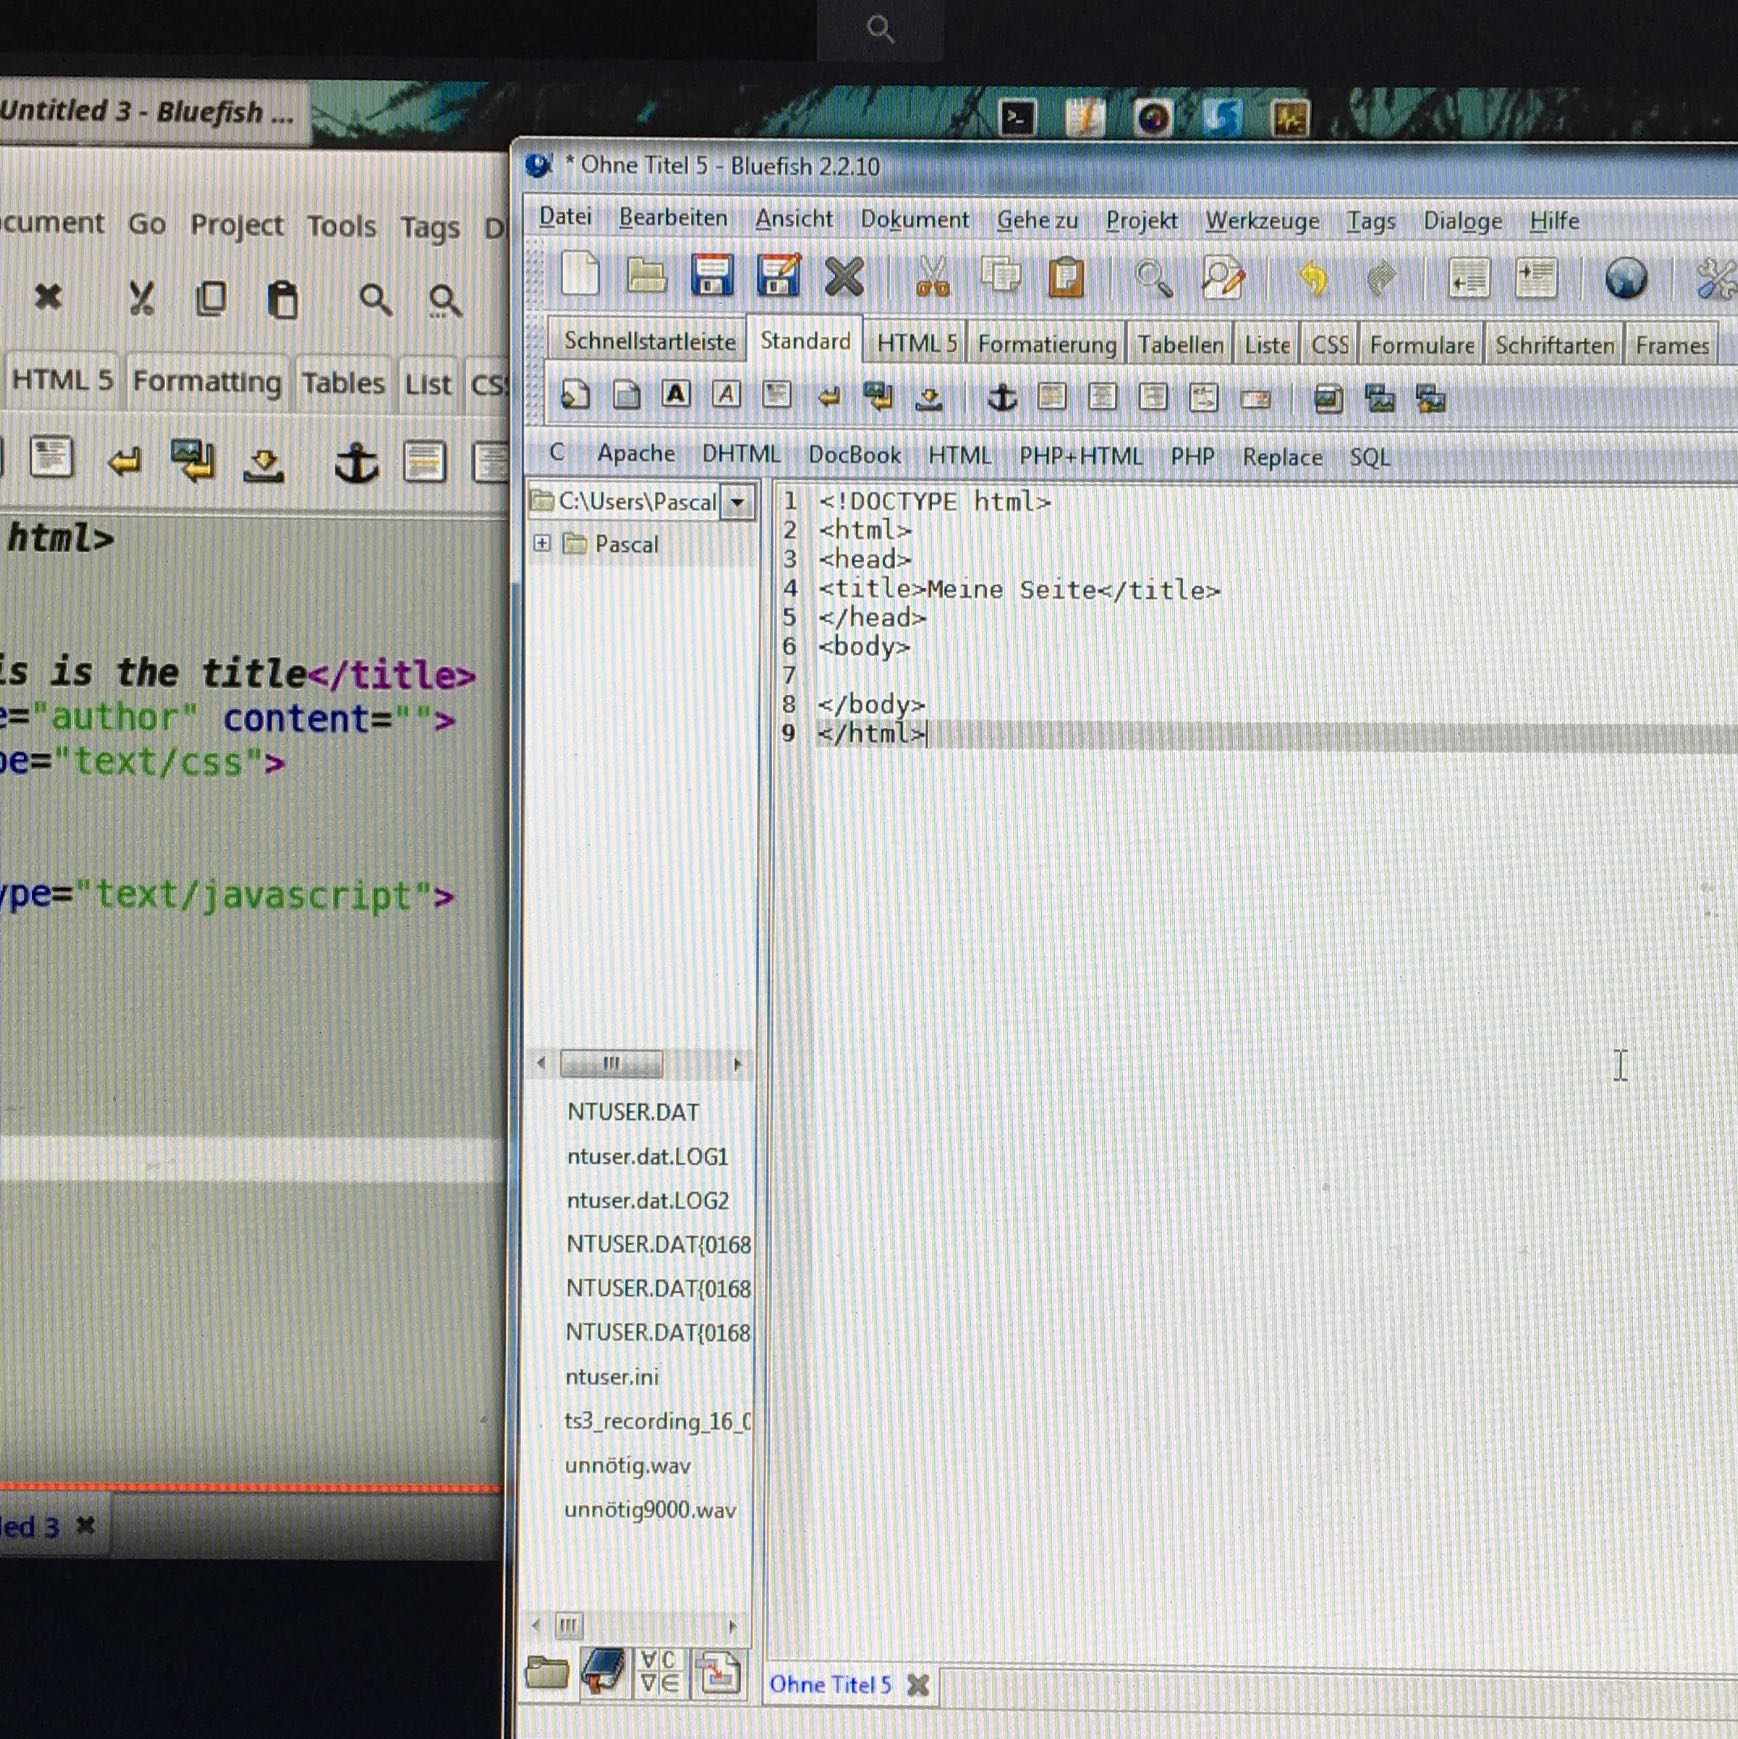Insert an anchor with the anchor icon
1738x1739 pixels.
tap(1002, 398)
